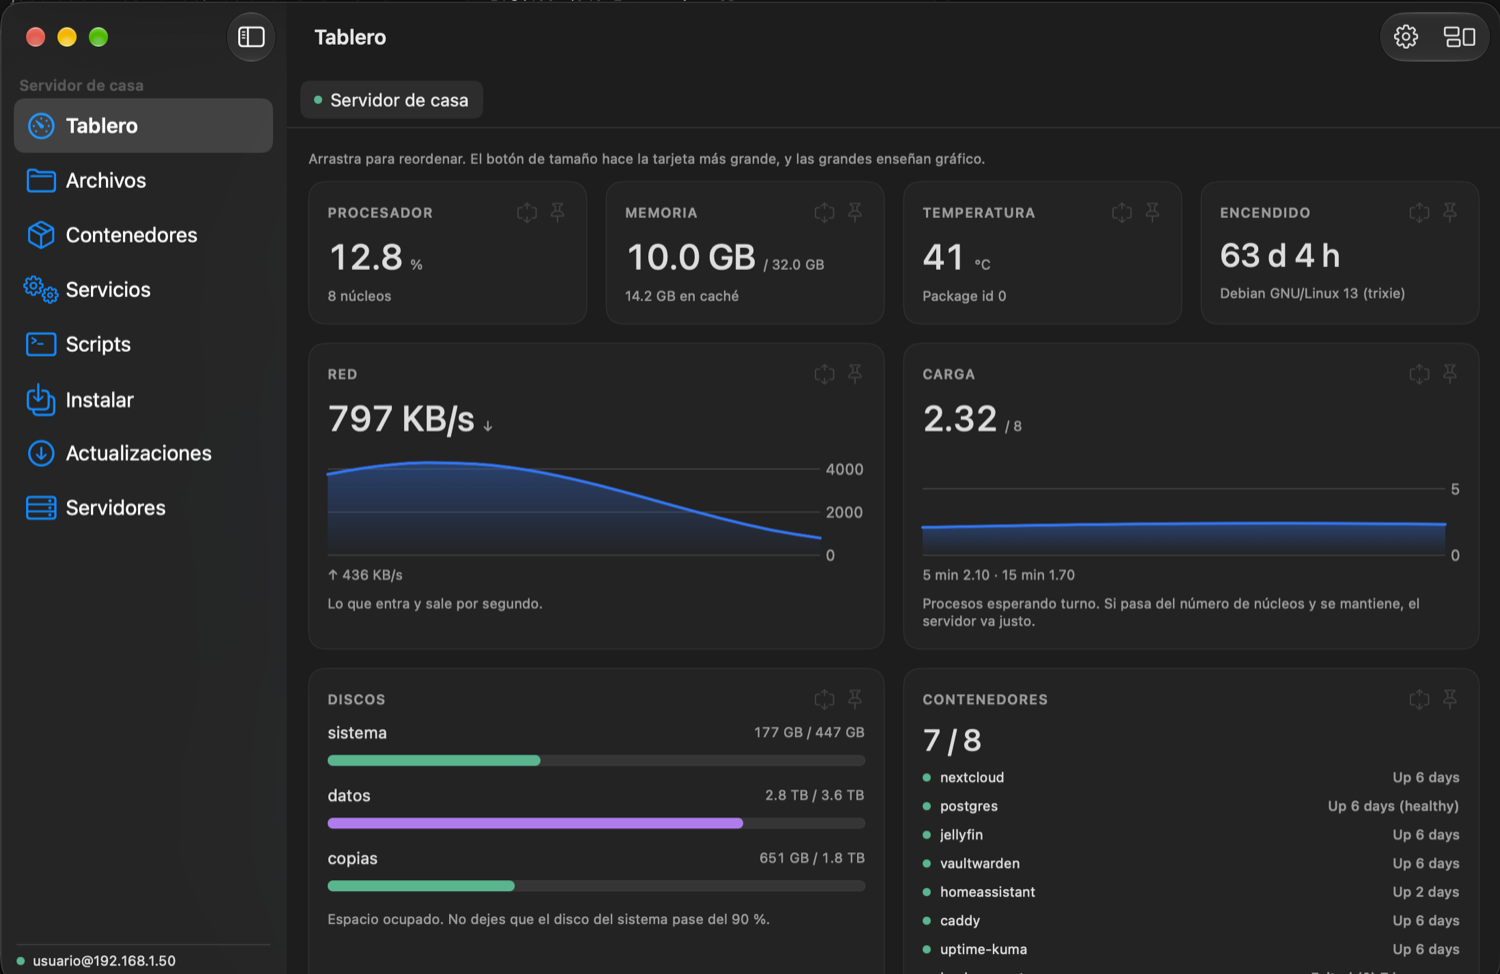The height and width of the screenshot is (974, 1500).
Task: Select the postgres container row
Action: [1190, 806]
